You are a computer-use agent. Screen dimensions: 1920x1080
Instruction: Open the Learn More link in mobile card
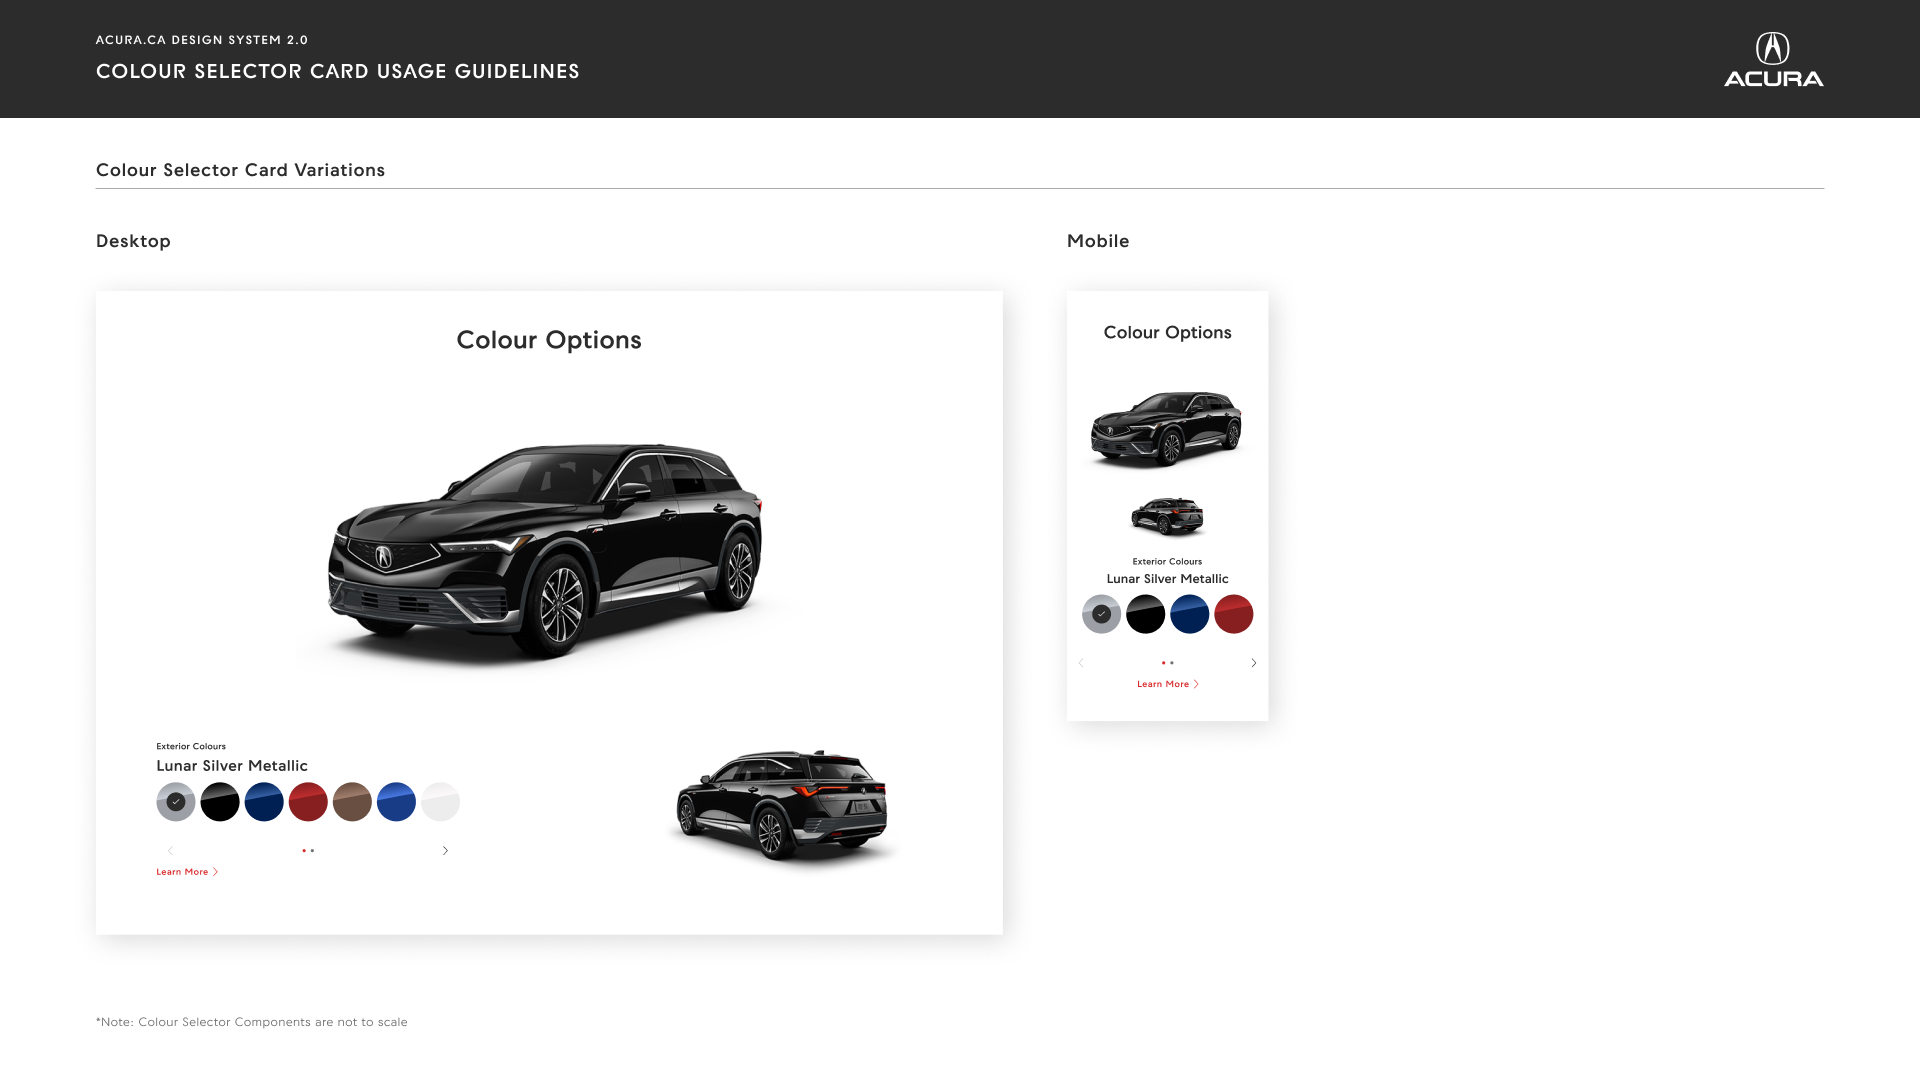(x=1167, y=684)
